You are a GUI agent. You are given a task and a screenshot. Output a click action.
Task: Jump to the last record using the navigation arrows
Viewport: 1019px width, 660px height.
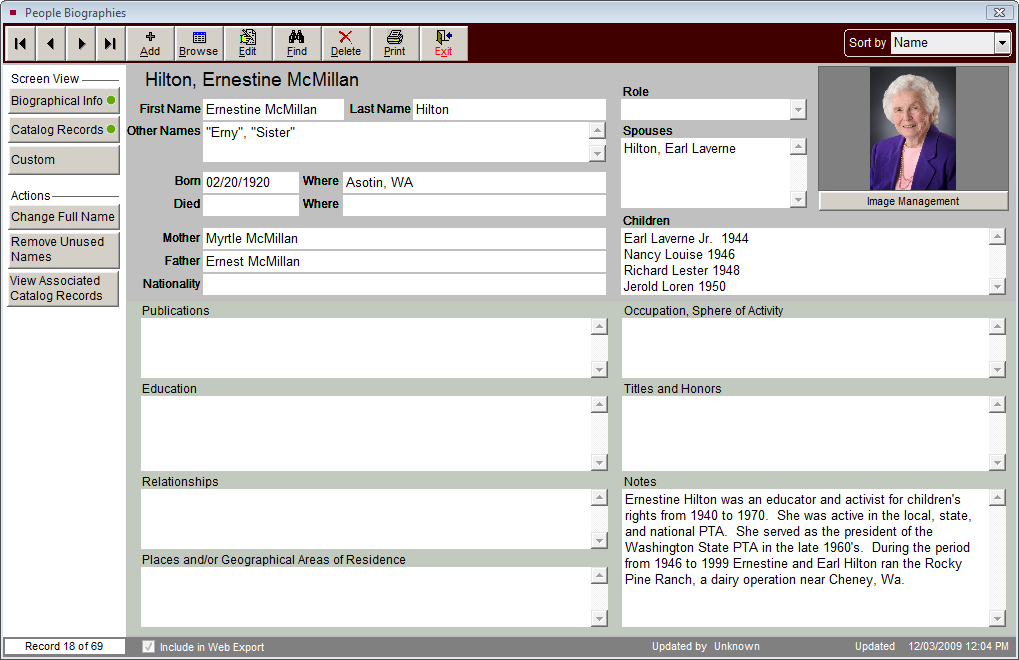(111, 42)
